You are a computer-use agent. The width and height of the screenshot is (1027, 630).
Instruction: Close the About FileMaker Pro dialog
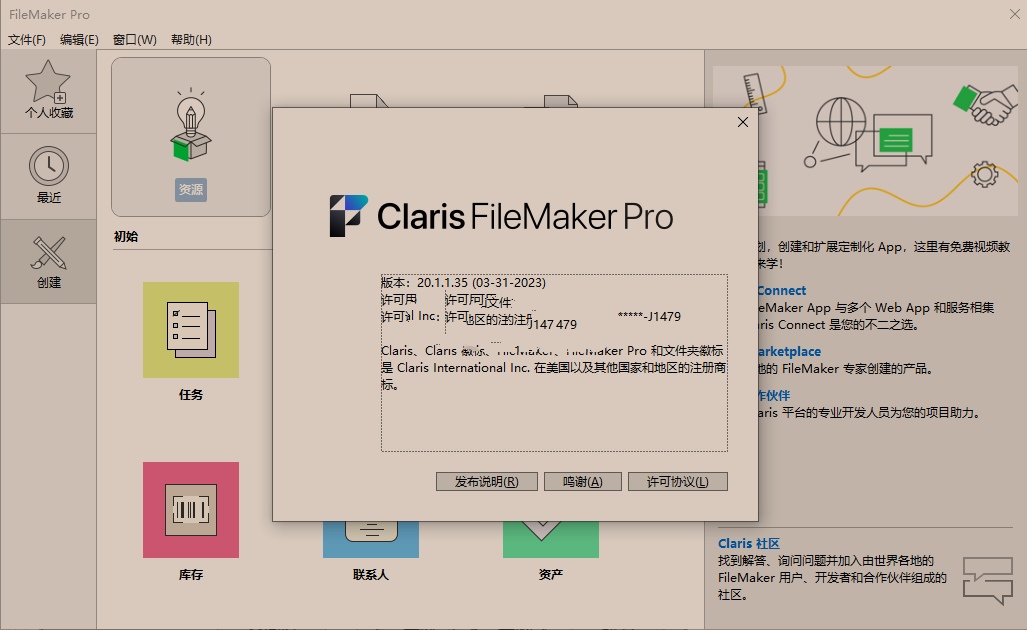click(x=743, y=122)
